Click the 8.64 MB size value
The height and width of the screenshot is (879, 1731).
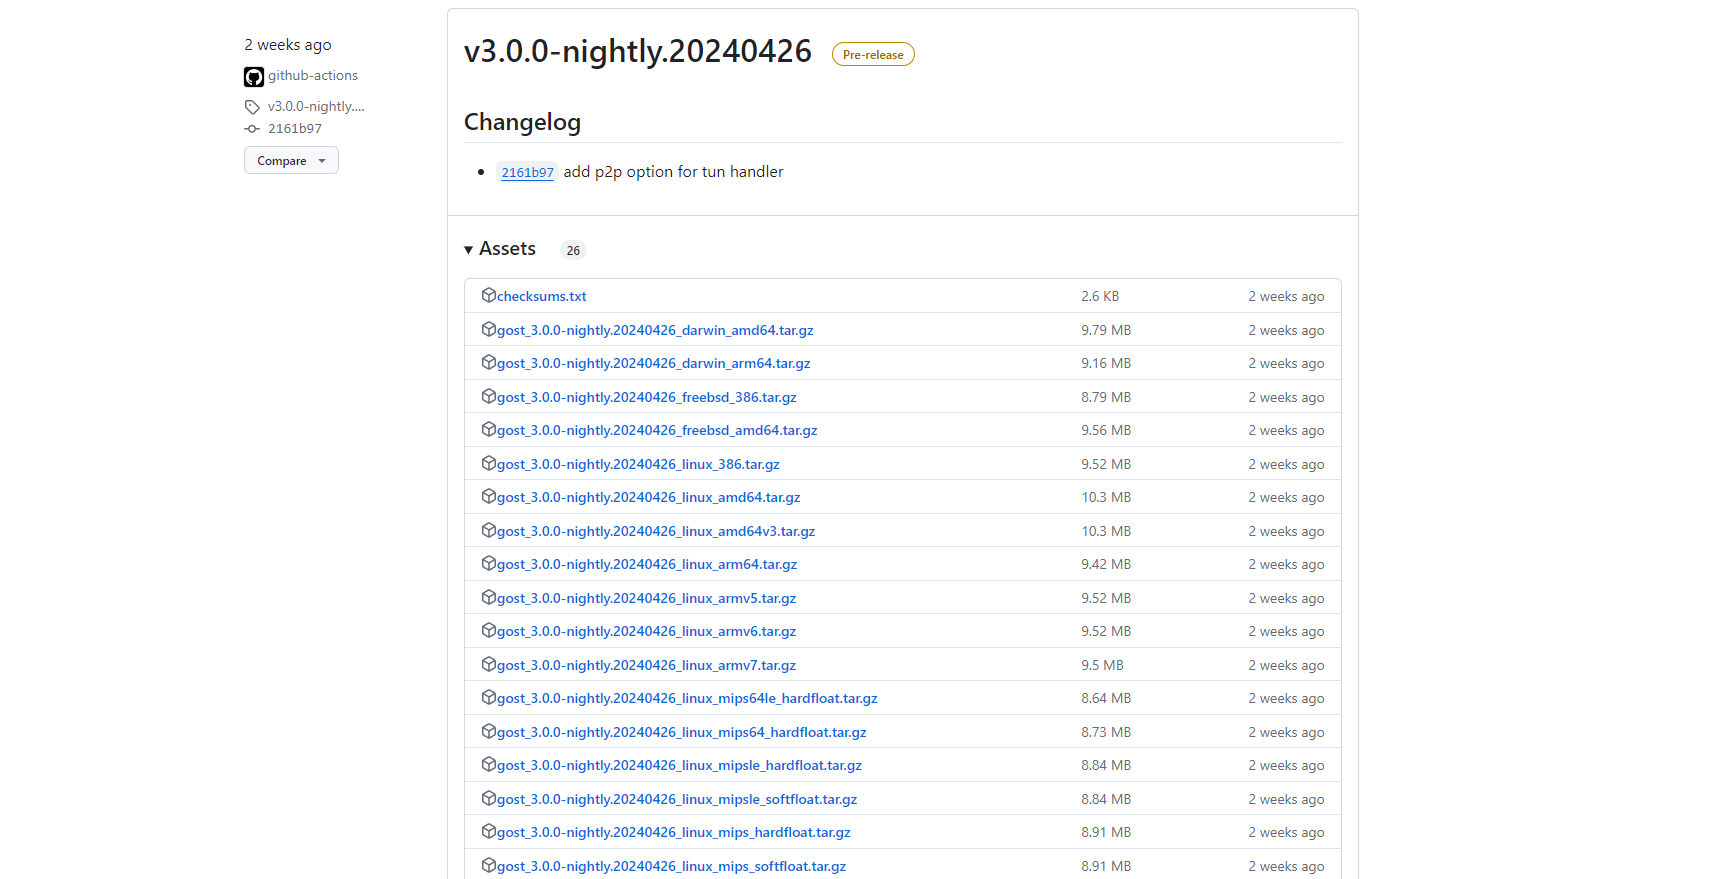point(1106,699)
